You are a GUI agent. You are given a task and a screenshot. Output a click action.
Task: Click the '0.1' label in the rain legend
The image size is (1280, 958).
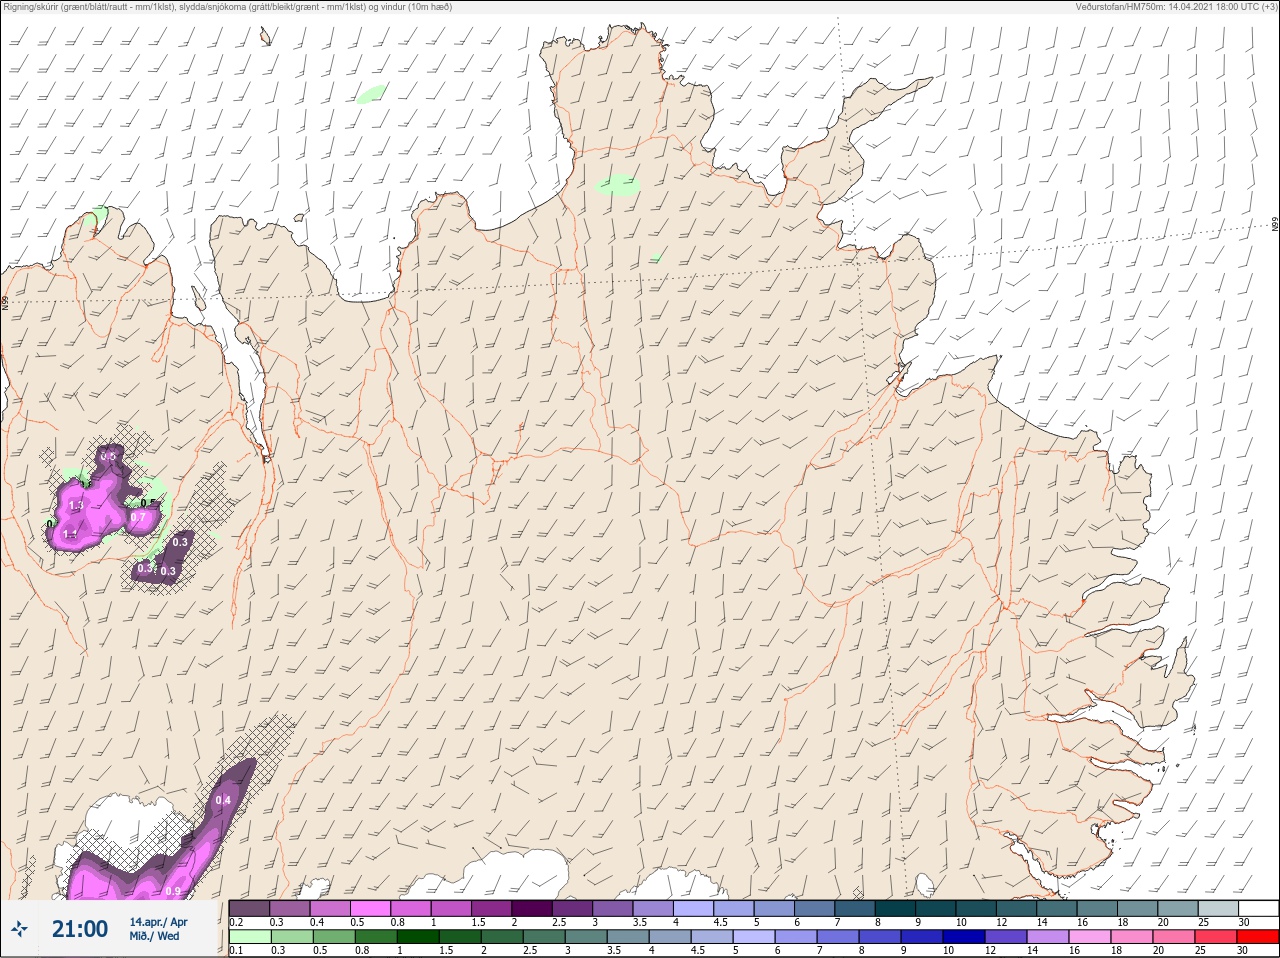236,951
